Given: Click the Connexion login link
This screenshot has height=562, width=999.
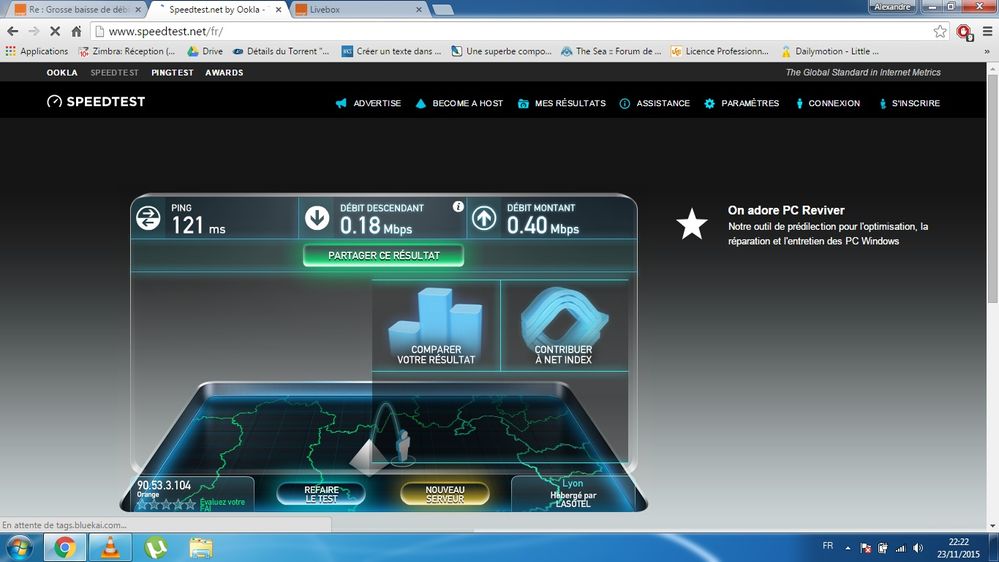Looking at the screenshot, I should tap(828, 103).
